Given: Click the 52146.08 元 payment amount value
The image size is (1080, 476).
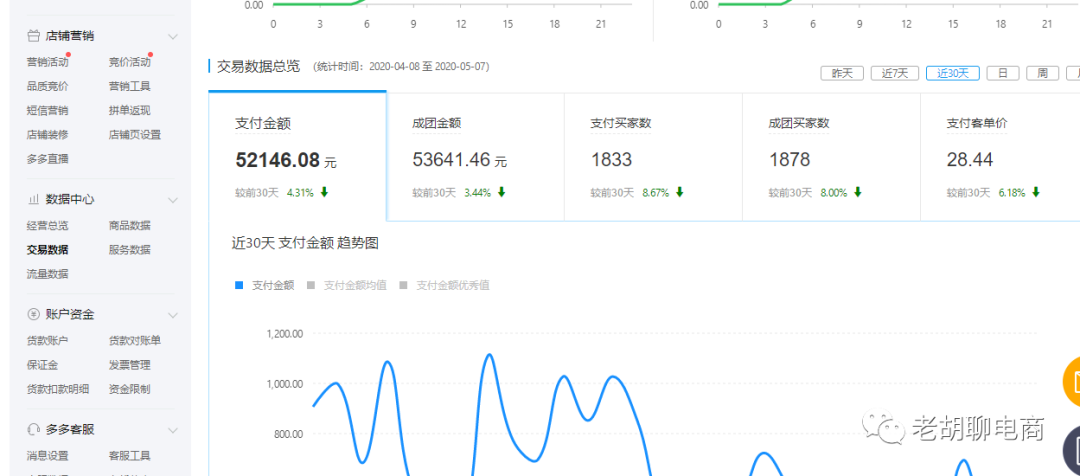Looking at the screenshot, I should (x=286, y=161).
